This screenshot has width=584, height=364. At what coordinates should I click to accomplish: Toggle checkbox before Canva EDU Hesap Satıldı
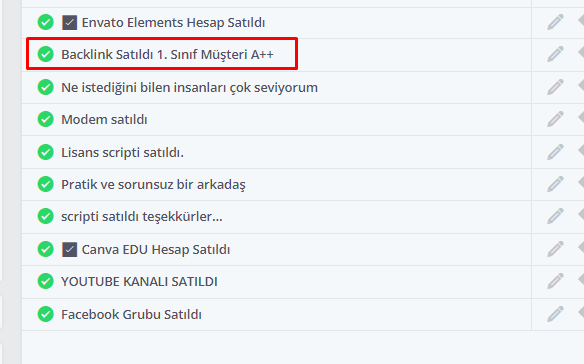pyautogui.click(x=70, y=249)
